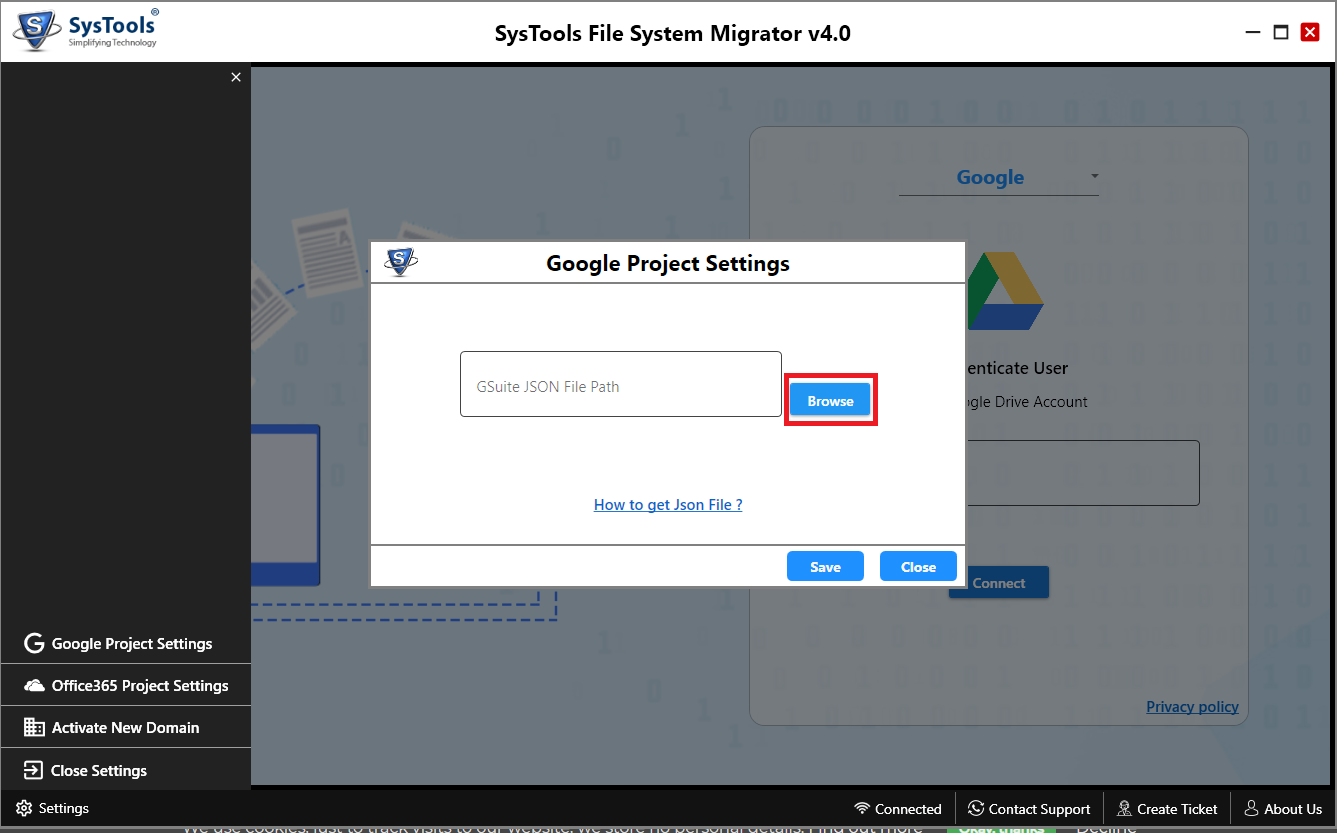
Task: Expand the Google source dropdown arrow
Action: (1094, 176)
